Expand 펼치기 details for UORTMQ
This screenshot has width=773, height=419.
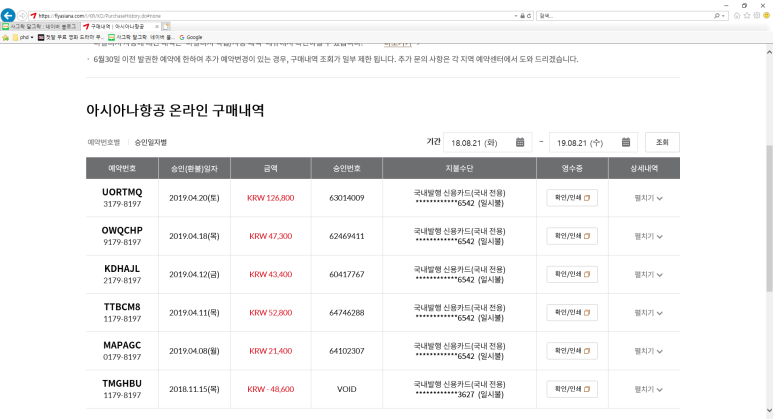[x=648, y=198]
